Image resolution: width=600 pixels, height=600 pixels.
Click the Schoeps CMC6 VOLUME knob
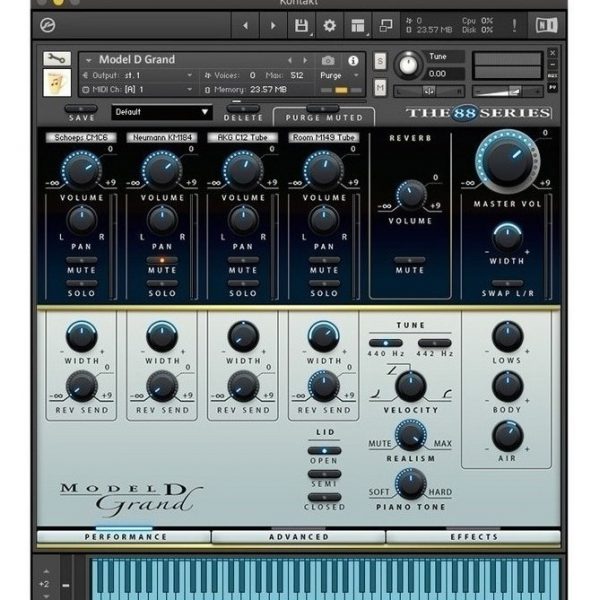tap(82, 170)
